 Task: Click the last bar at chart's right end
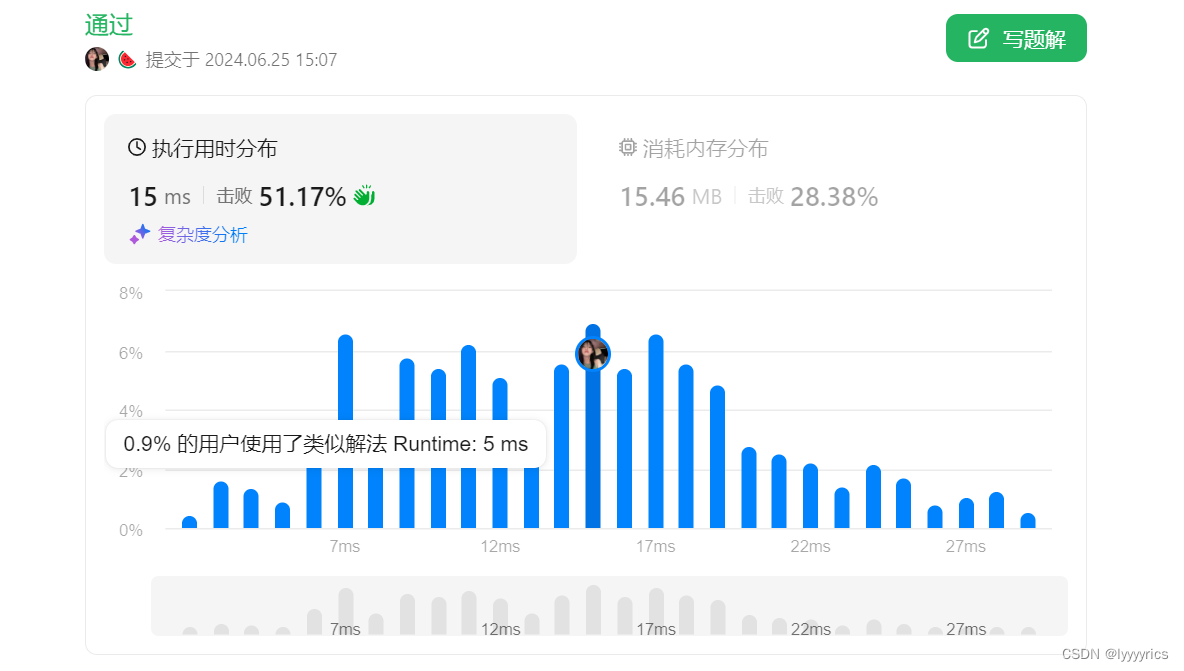1028,521
